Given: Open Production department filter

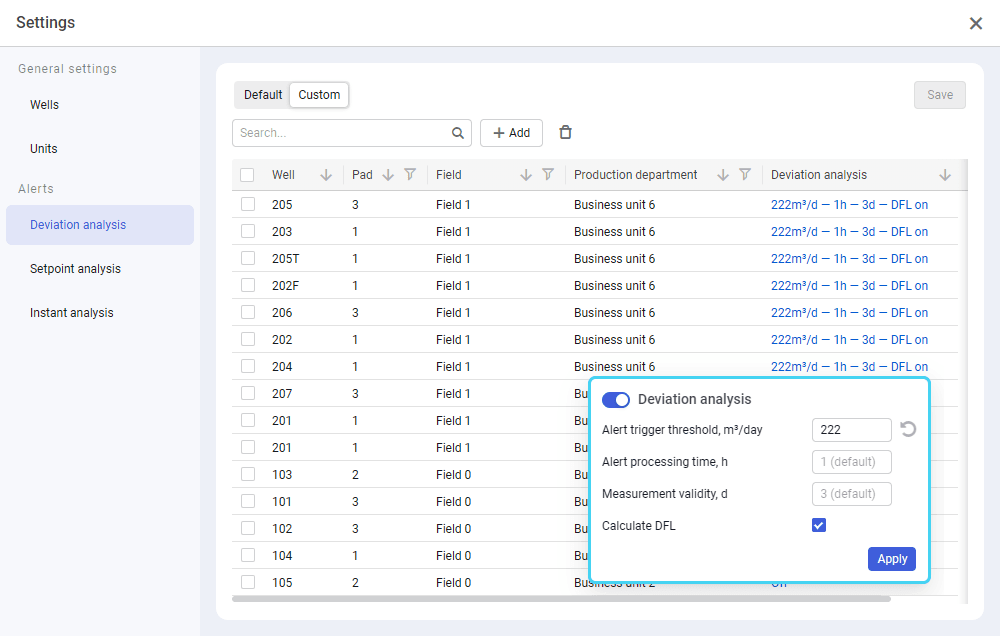Looking at the screenshot, I should 745,174.
